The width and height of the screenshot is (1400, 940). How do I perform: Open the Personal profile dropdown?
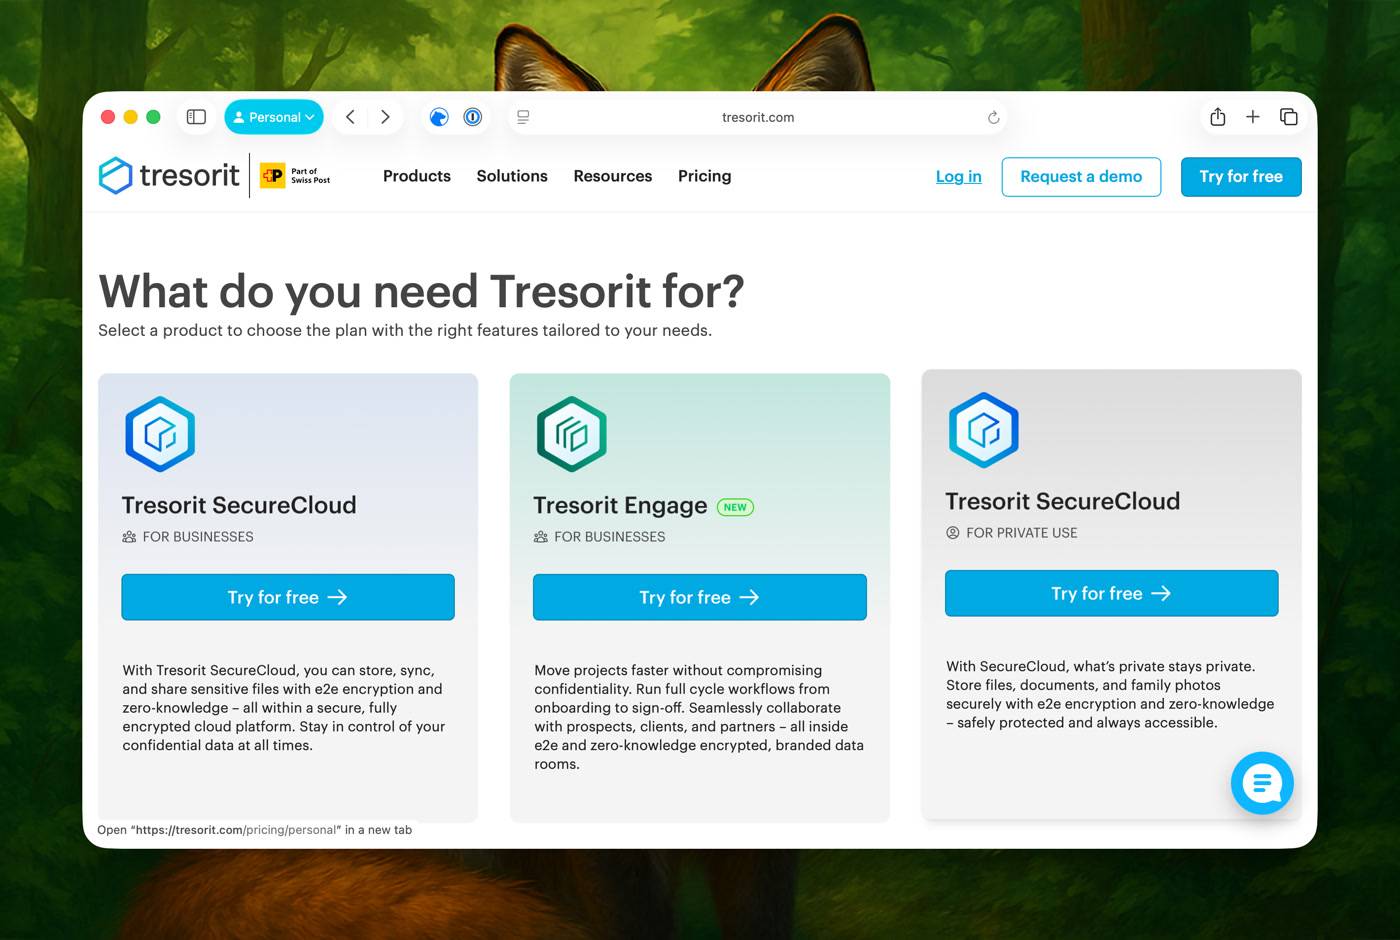click(x=274, y=117)
